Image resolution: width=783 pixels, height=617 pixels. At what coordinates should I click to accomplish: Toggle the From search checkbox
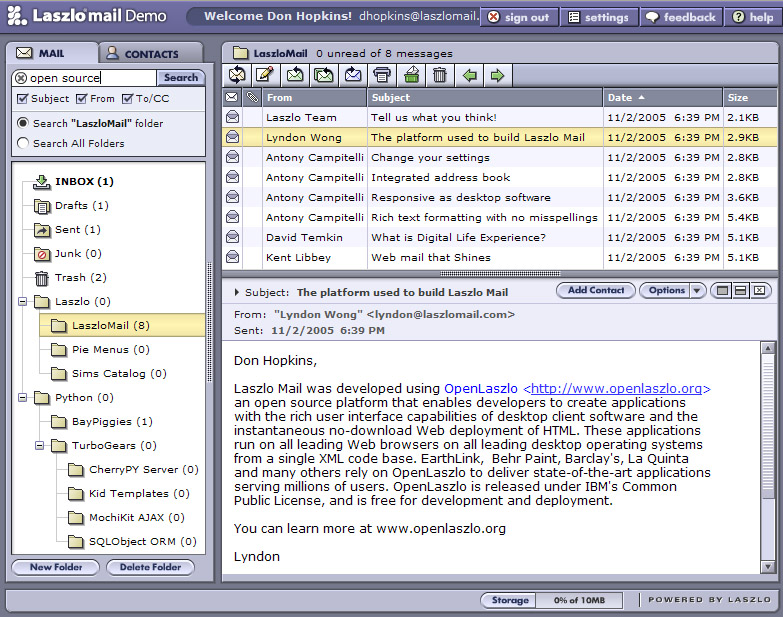tap(81, 98)
